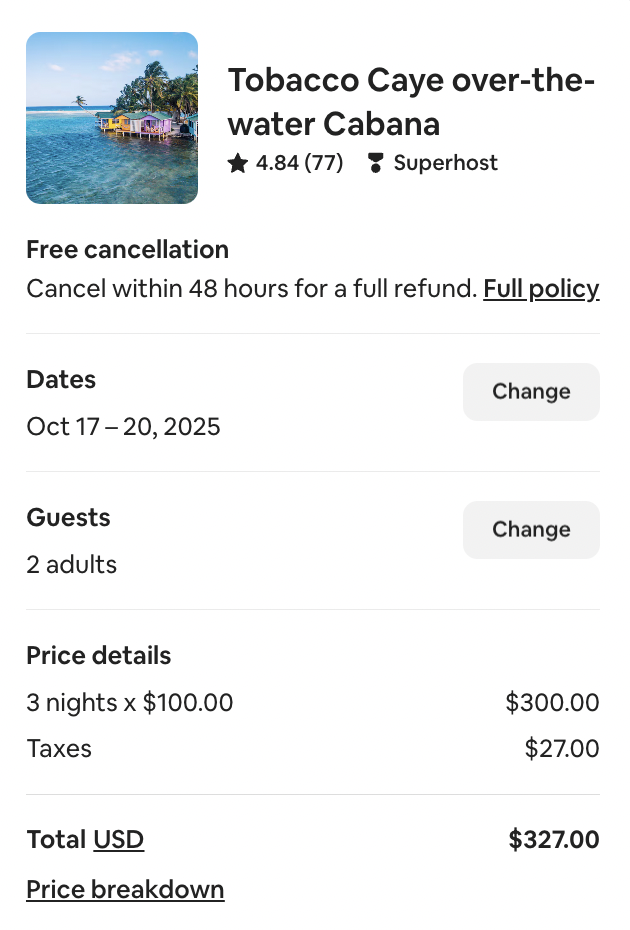The height and width of the screenshot is (930, 630).
Task: Click the 3 nights x $100.00 line
Action: coord(130,703)
